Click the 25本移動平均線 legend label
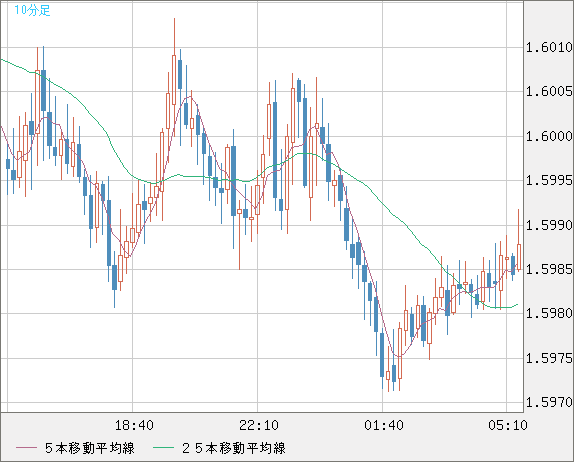The width and height of the screenshot is (574, 462). [234, 448]
